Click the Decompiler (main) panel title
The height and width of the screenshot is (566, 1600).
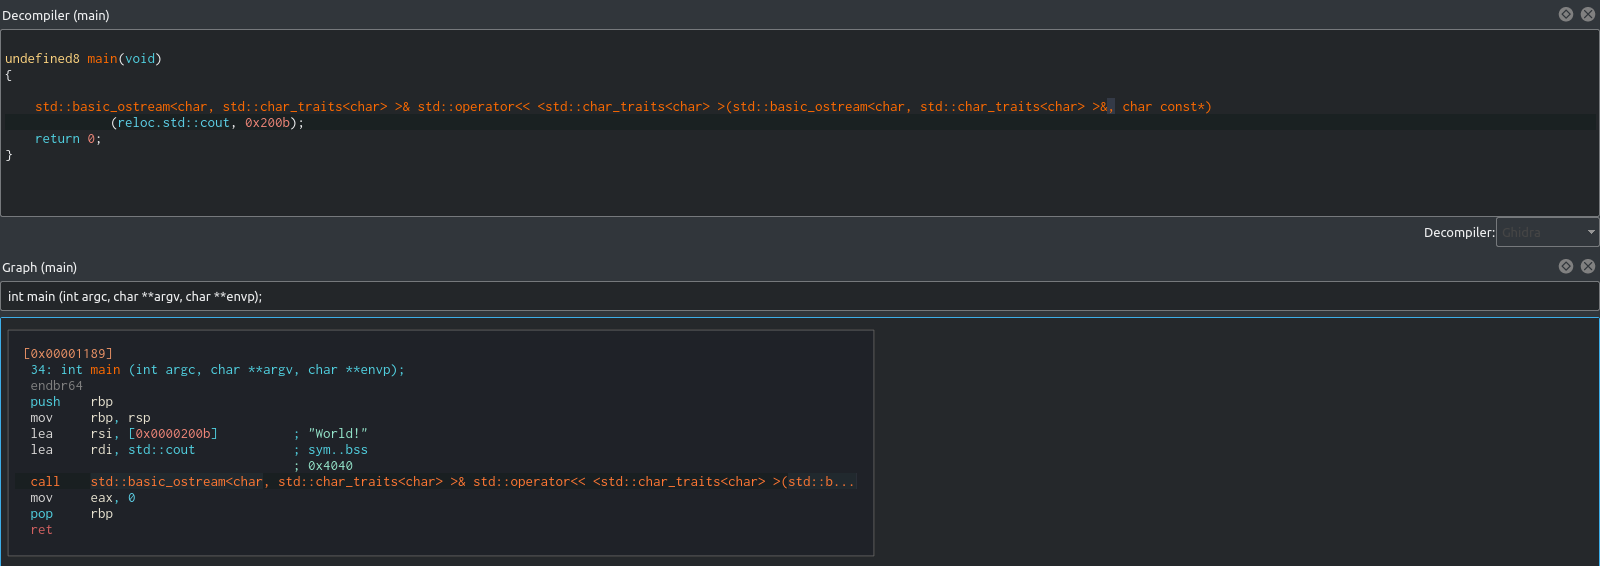(56, 15)
